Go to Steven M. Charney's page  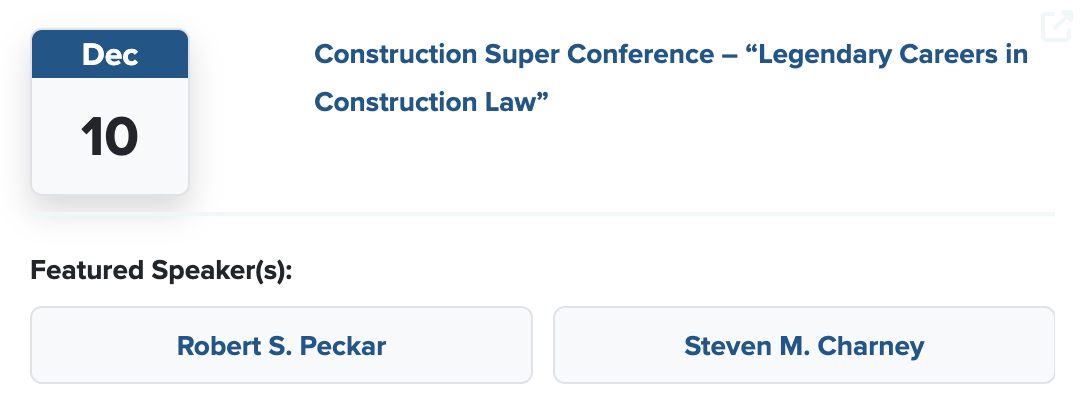pos(804,346)
